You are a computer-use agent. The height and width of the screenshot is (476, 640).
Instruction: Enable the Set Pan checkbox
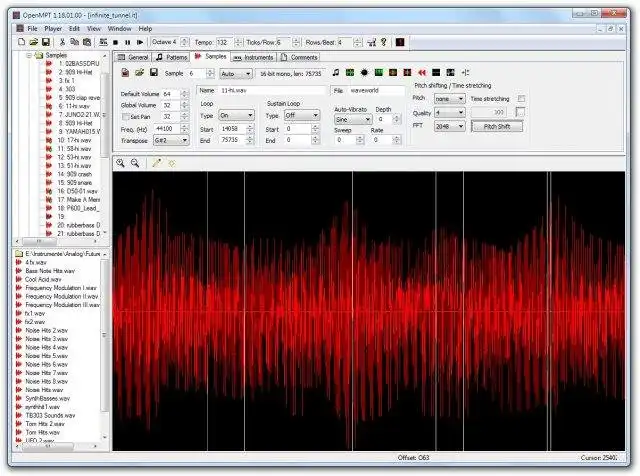pos(126,117)
